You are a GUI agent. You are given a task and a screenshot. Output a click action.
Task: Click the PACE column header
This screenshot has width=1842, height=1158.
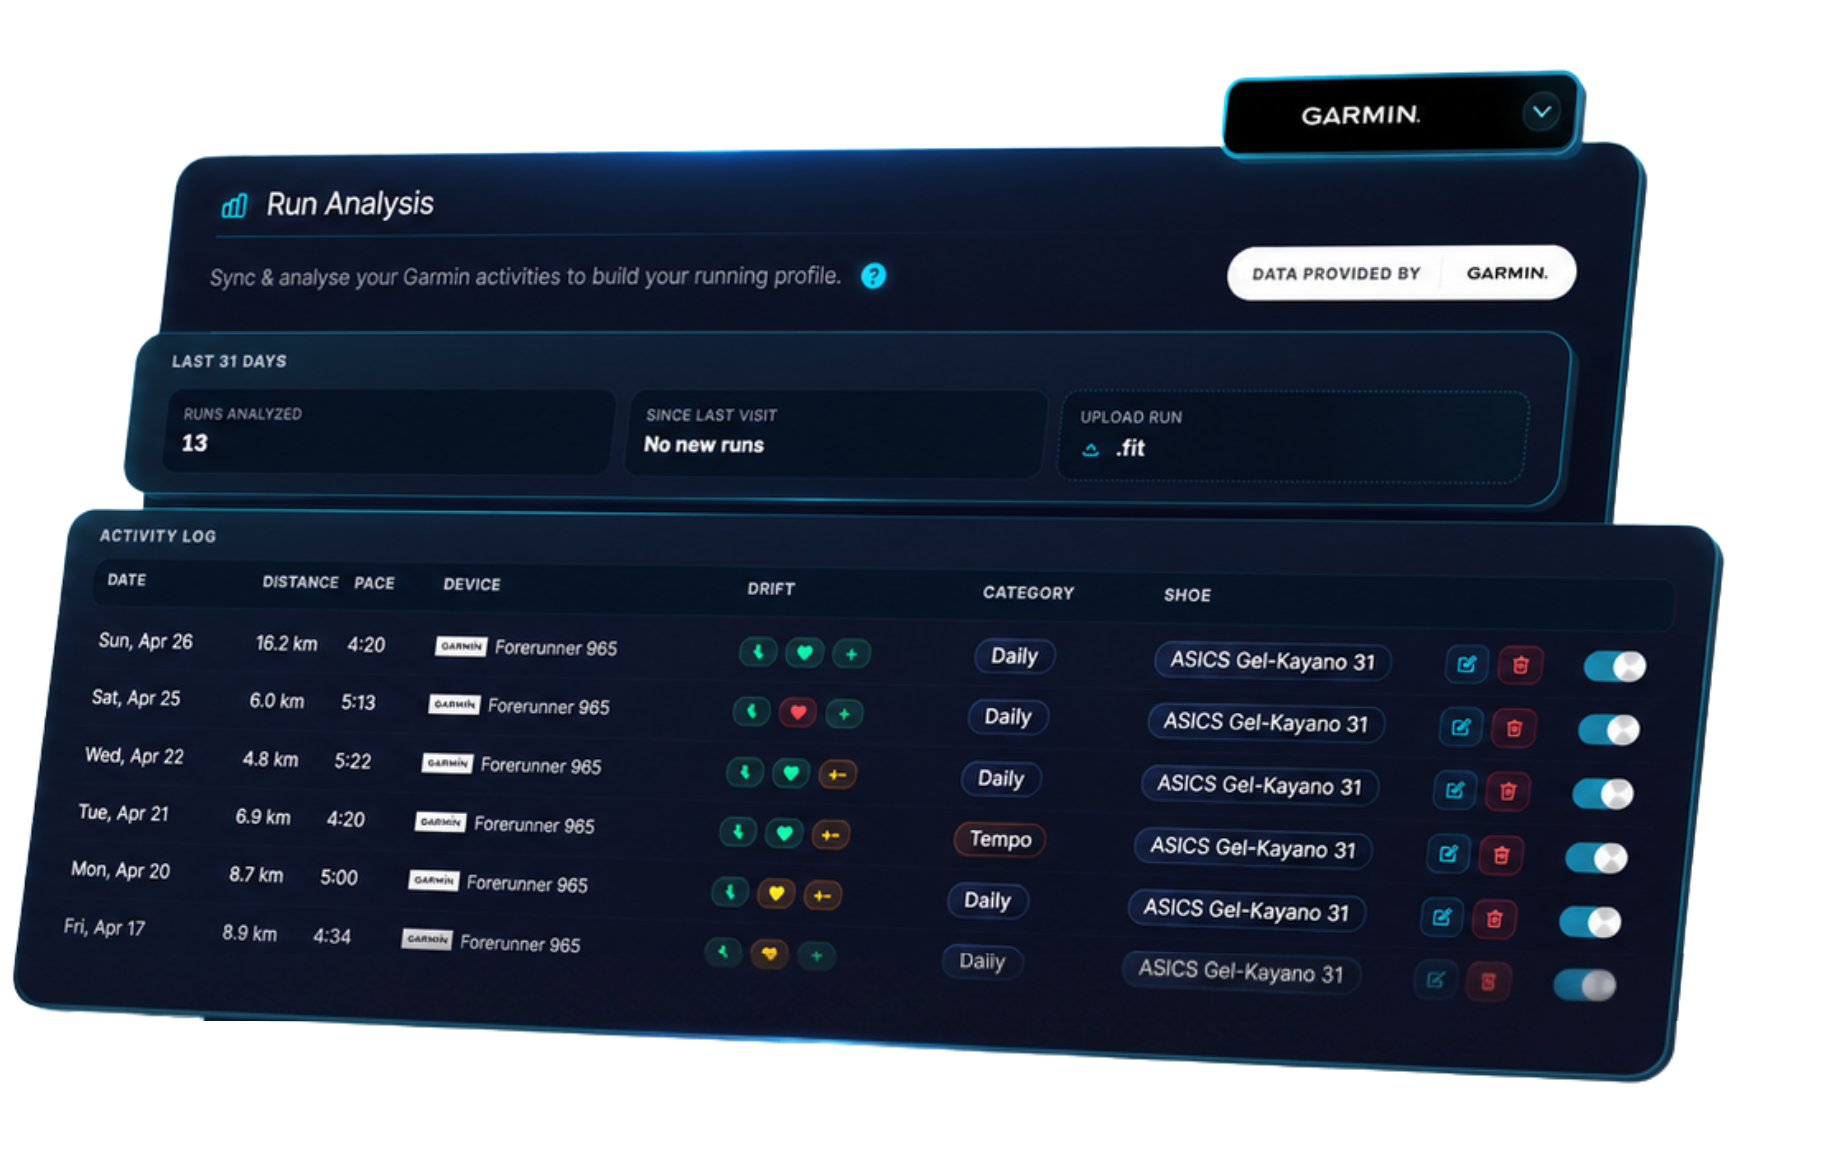click(374, 583)
